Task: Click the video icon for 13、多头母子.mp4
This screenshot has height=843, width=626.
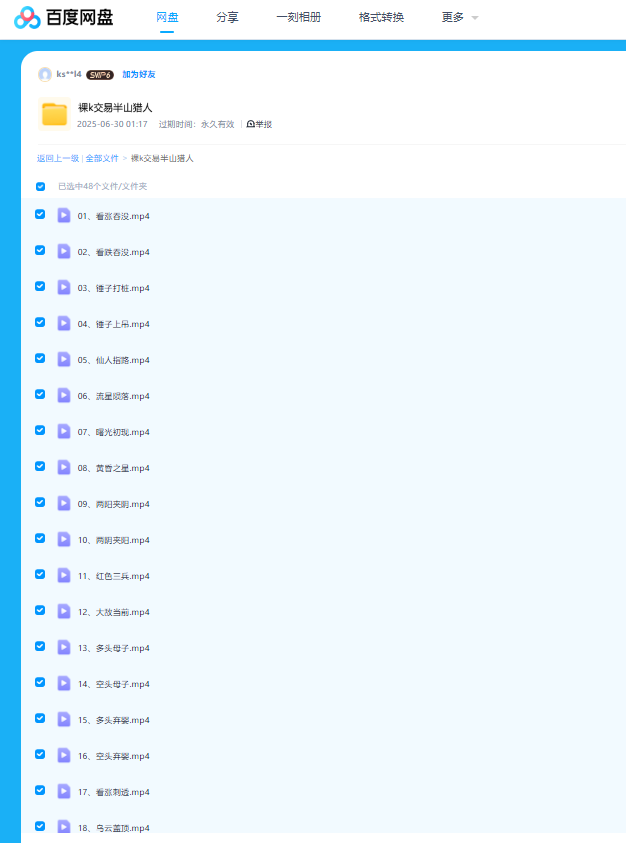Action: 64,647
